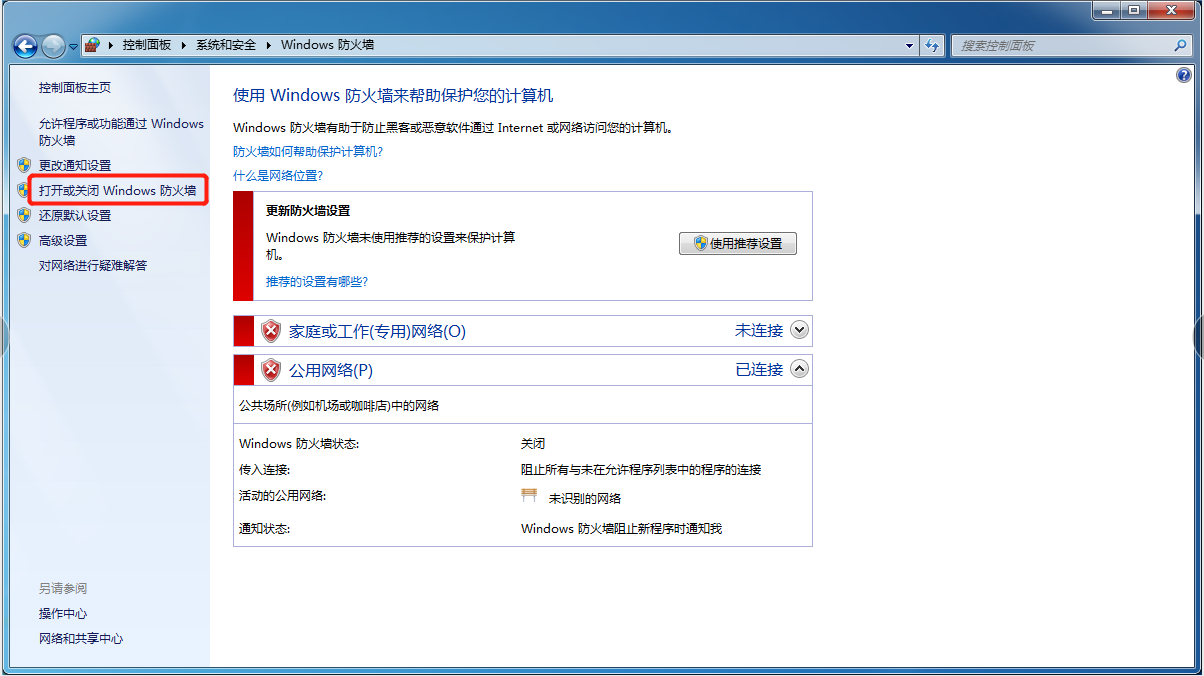Open the 打开或关闭 Windows 防火墙 link
Viewport: 1204px width, 676px height.
117,190
